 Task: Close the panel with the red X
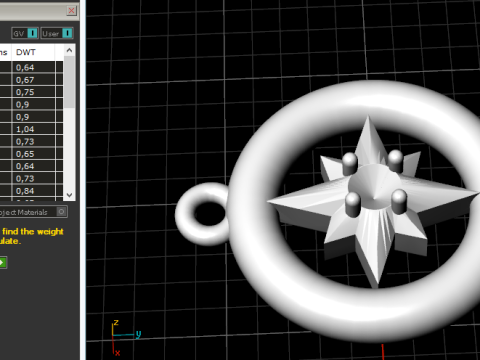pyautogui.click(x=71, y=11)
